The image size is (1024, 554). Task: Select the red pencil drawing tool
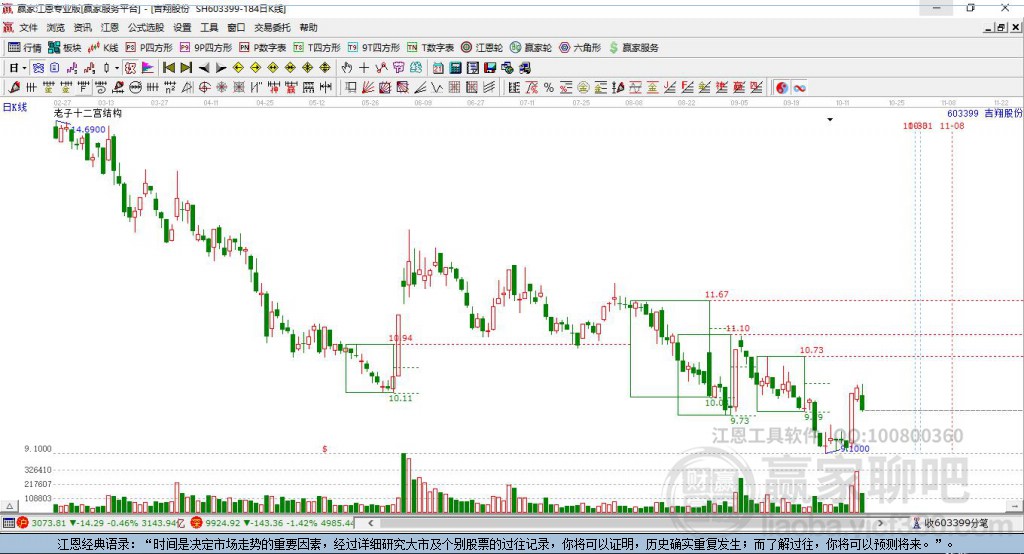[14, 88]
